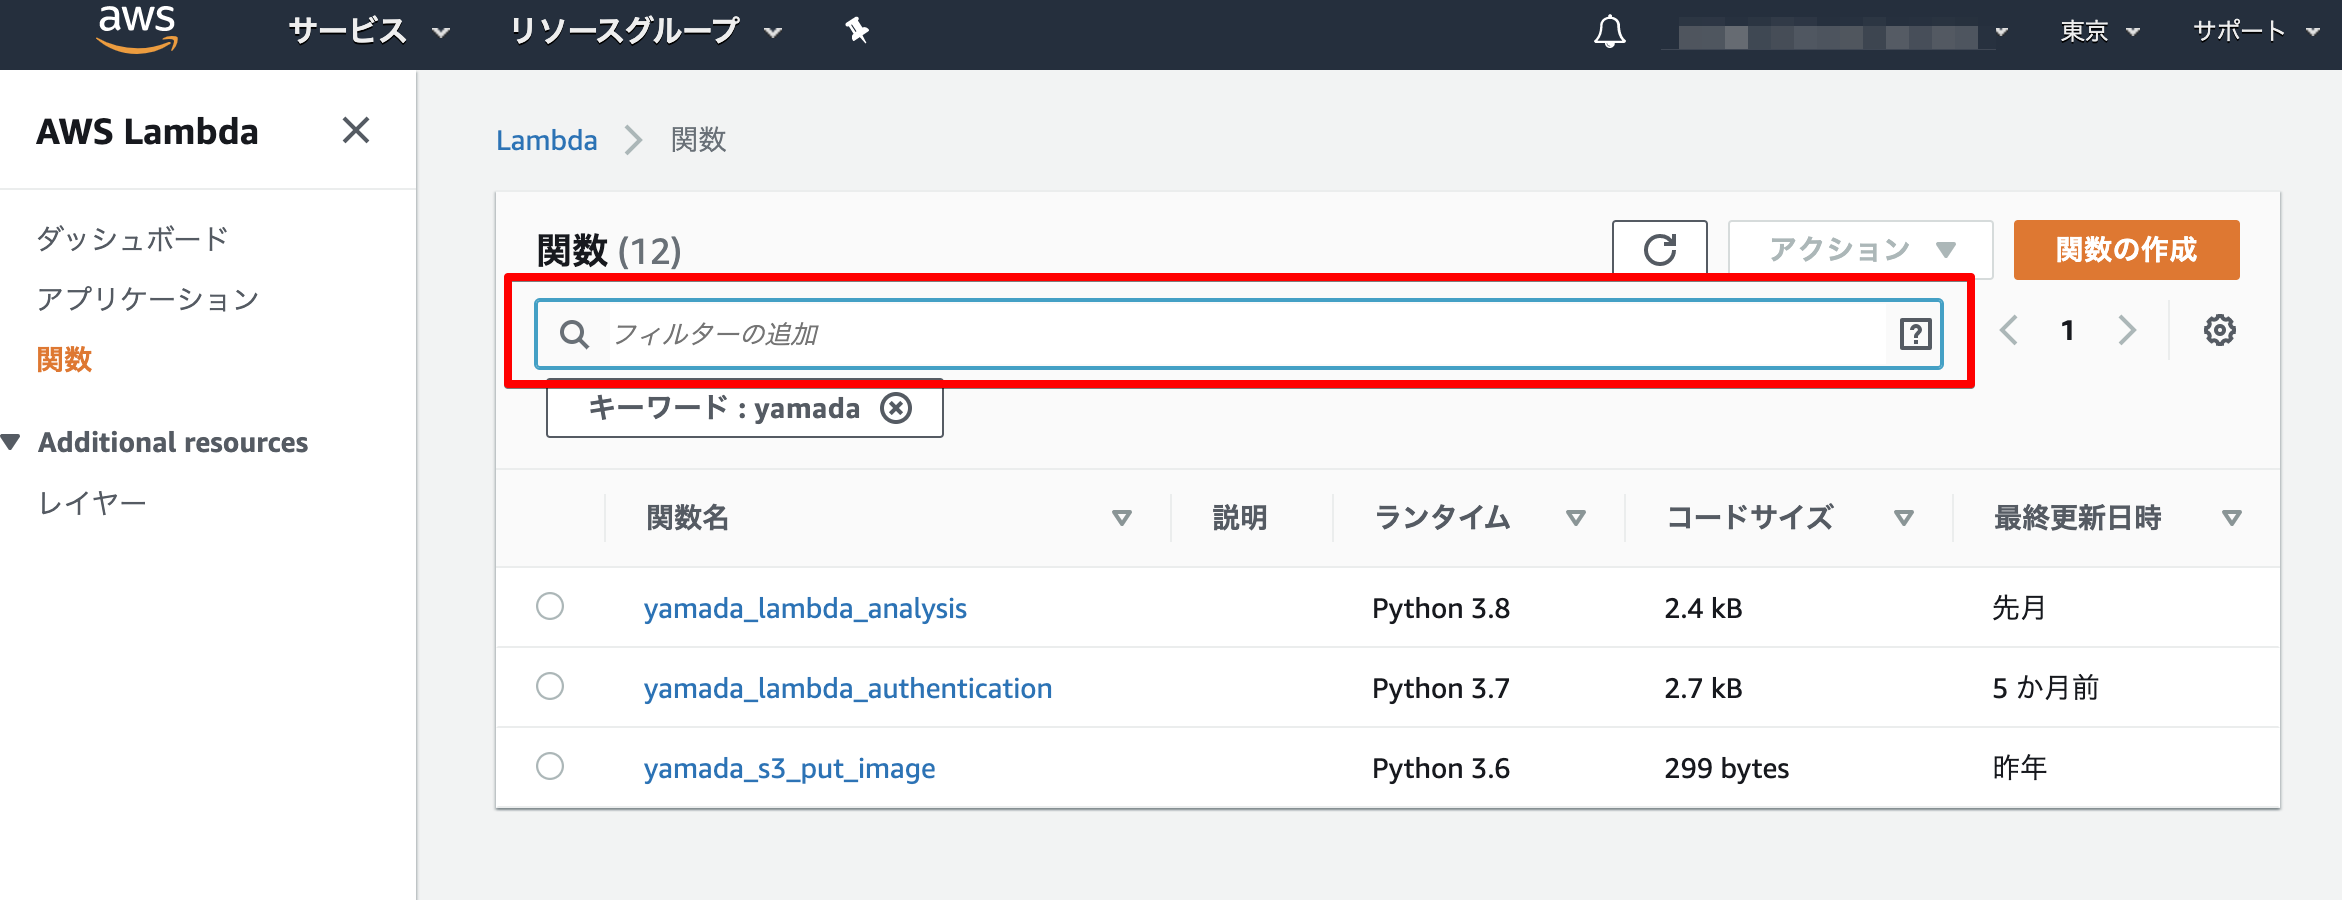The image size is (2342, 900).
Task: Click the 関数の作成 button
Action: (x=2127, y=249)
